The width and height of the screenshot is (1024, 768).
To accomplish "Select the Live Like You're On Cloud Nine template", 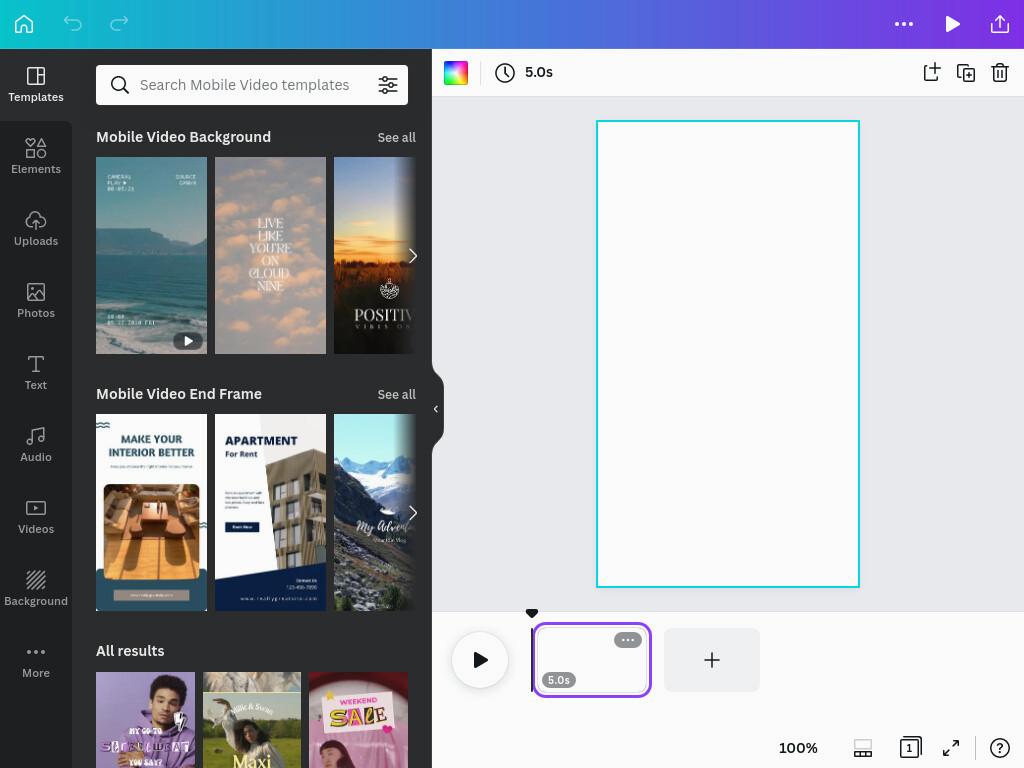I will [x=270, y=255].
